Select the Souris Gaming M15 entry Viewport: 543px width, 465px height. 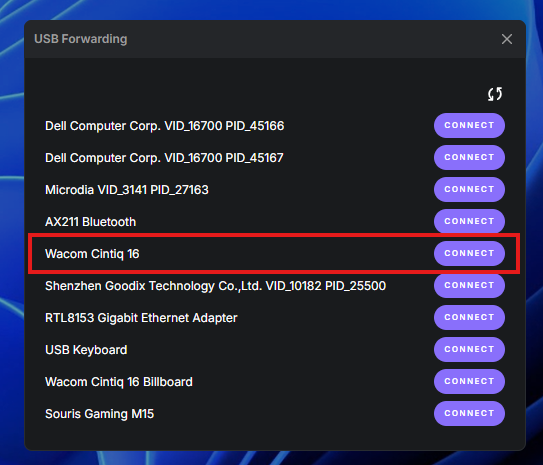[99, 414]
